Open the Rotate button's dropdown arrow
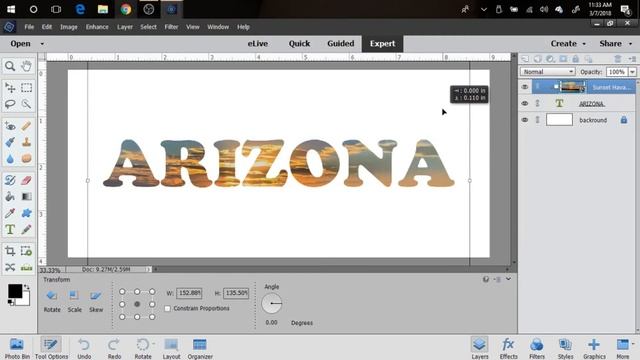 pyautogui.click(x=153, y=344)
